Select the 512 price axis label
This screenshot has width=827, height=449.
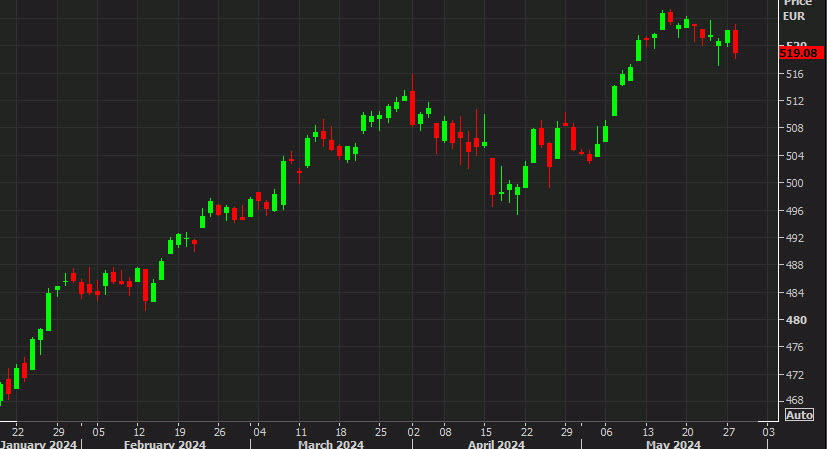click(794, 101)
